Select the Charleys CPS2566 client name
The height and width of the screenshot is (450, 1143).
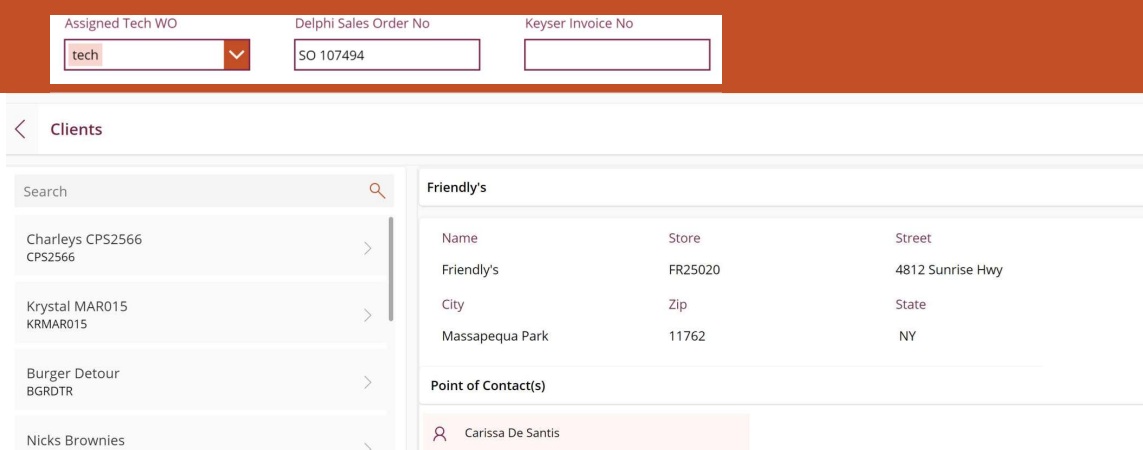84,239
